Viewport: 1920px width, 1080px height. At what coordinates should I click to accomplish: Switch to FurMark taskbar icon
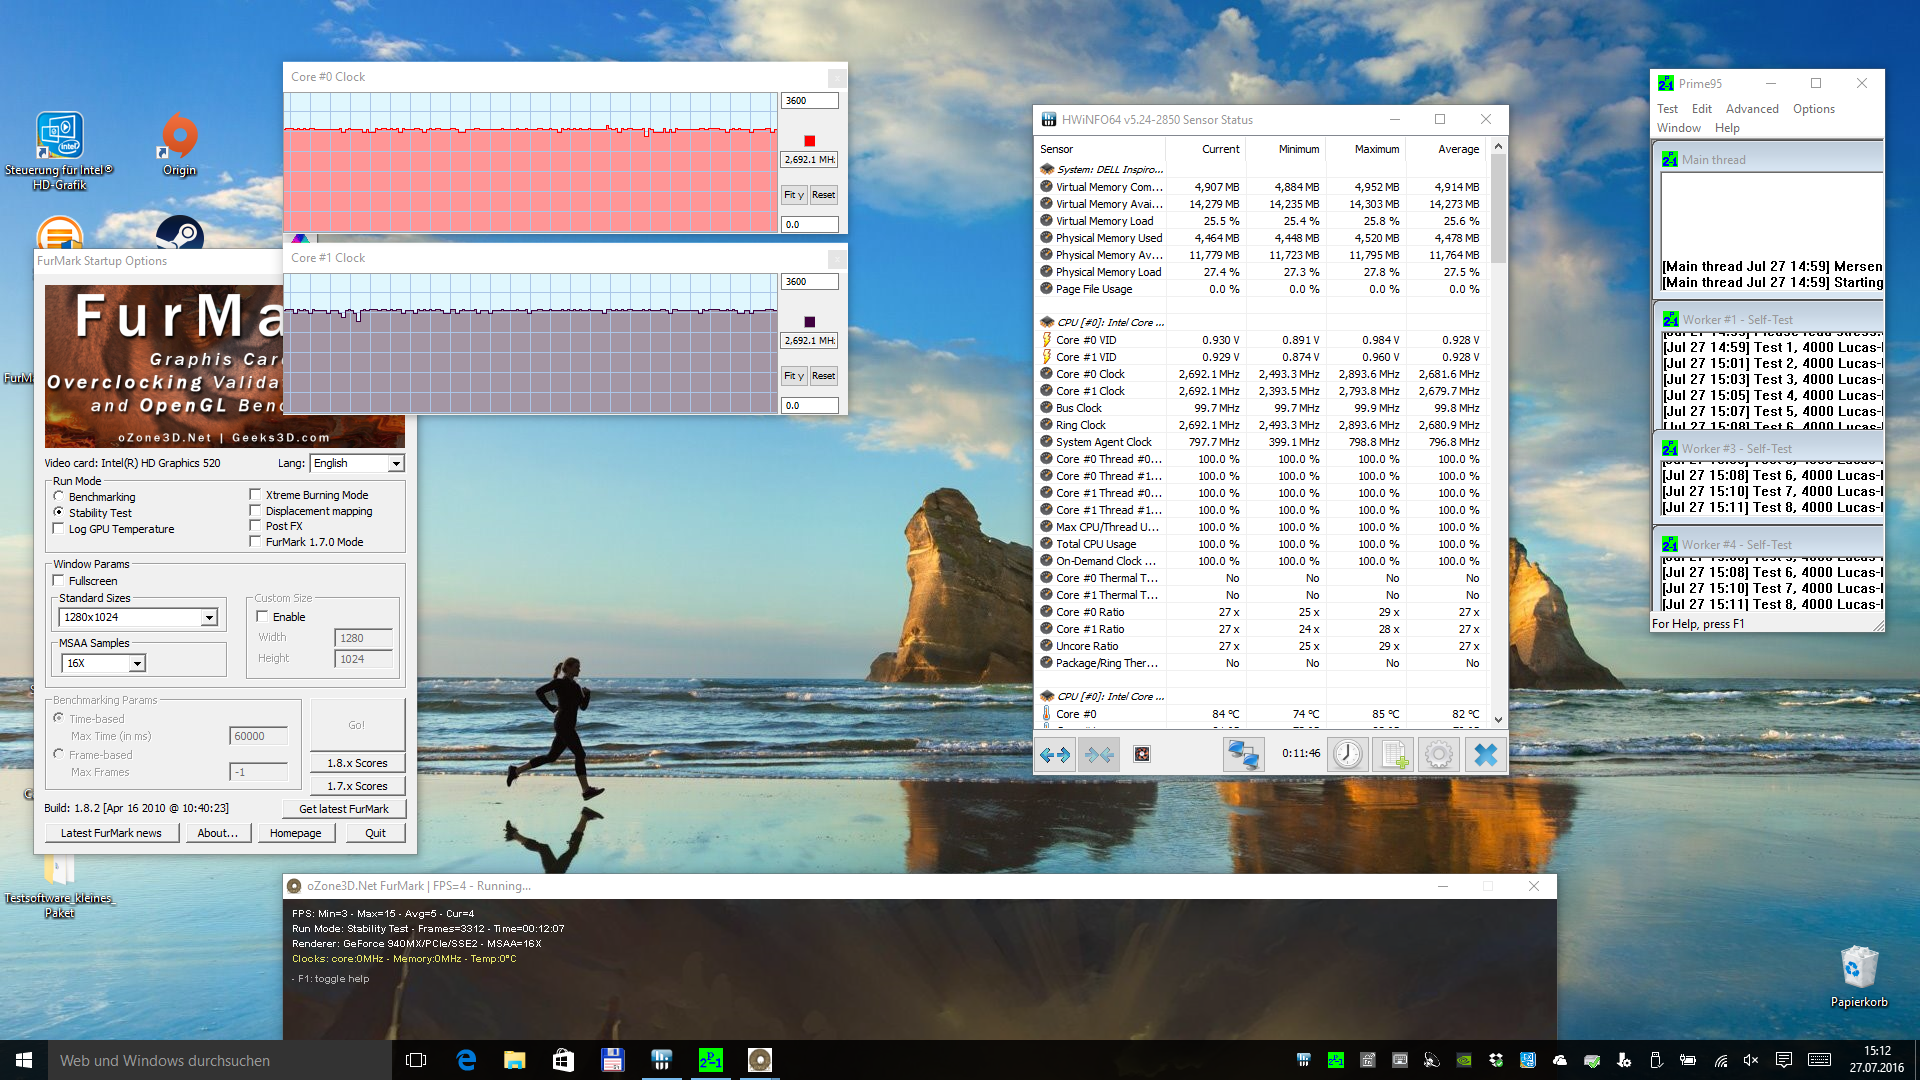pos(759,1060)
